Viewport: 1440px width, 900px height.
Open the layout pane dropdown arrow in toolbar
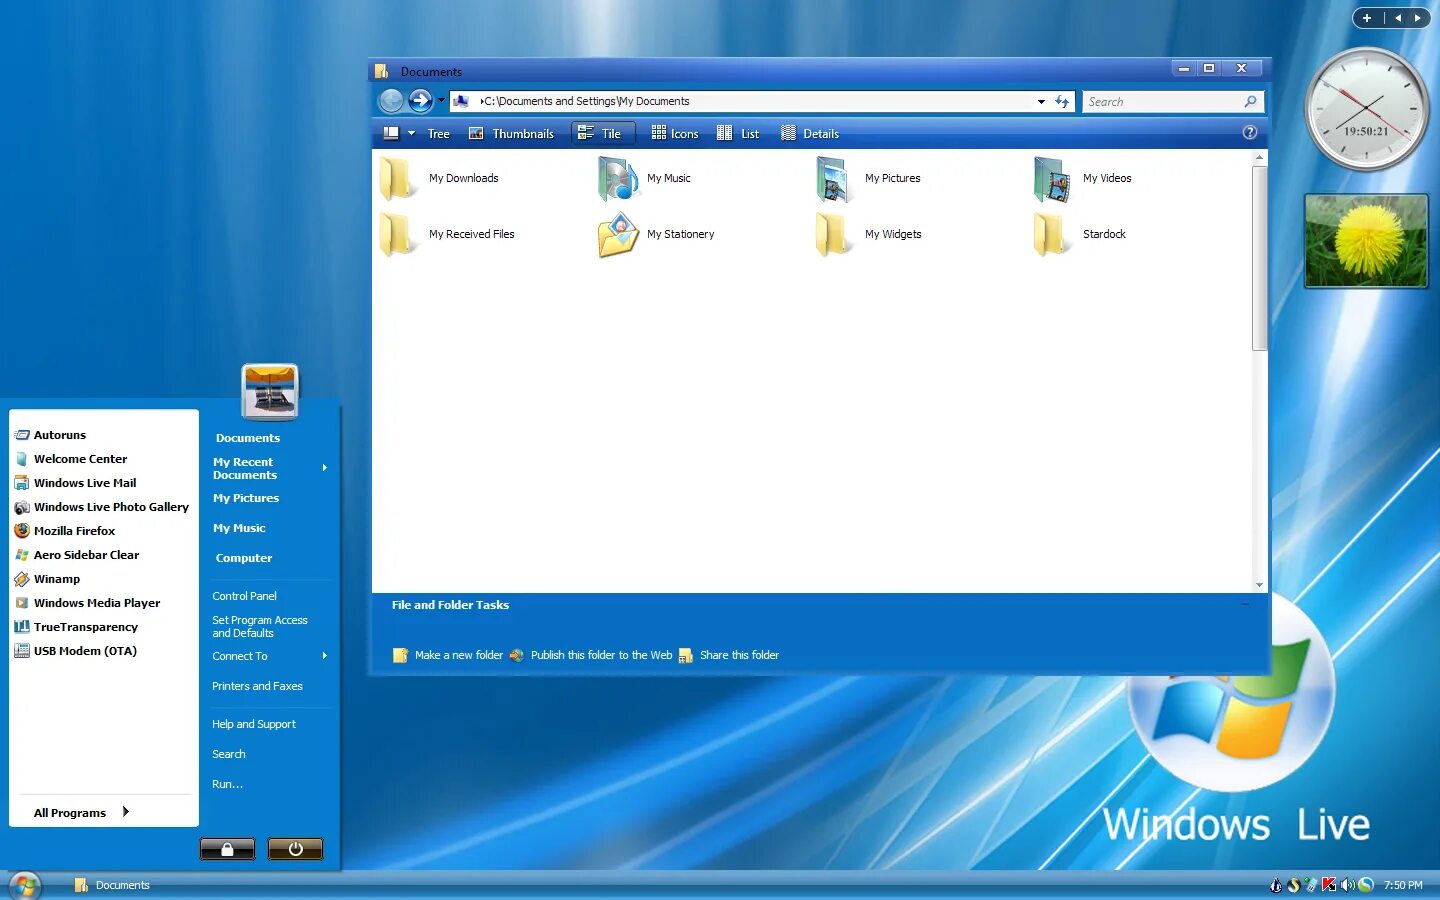point(411,133)
